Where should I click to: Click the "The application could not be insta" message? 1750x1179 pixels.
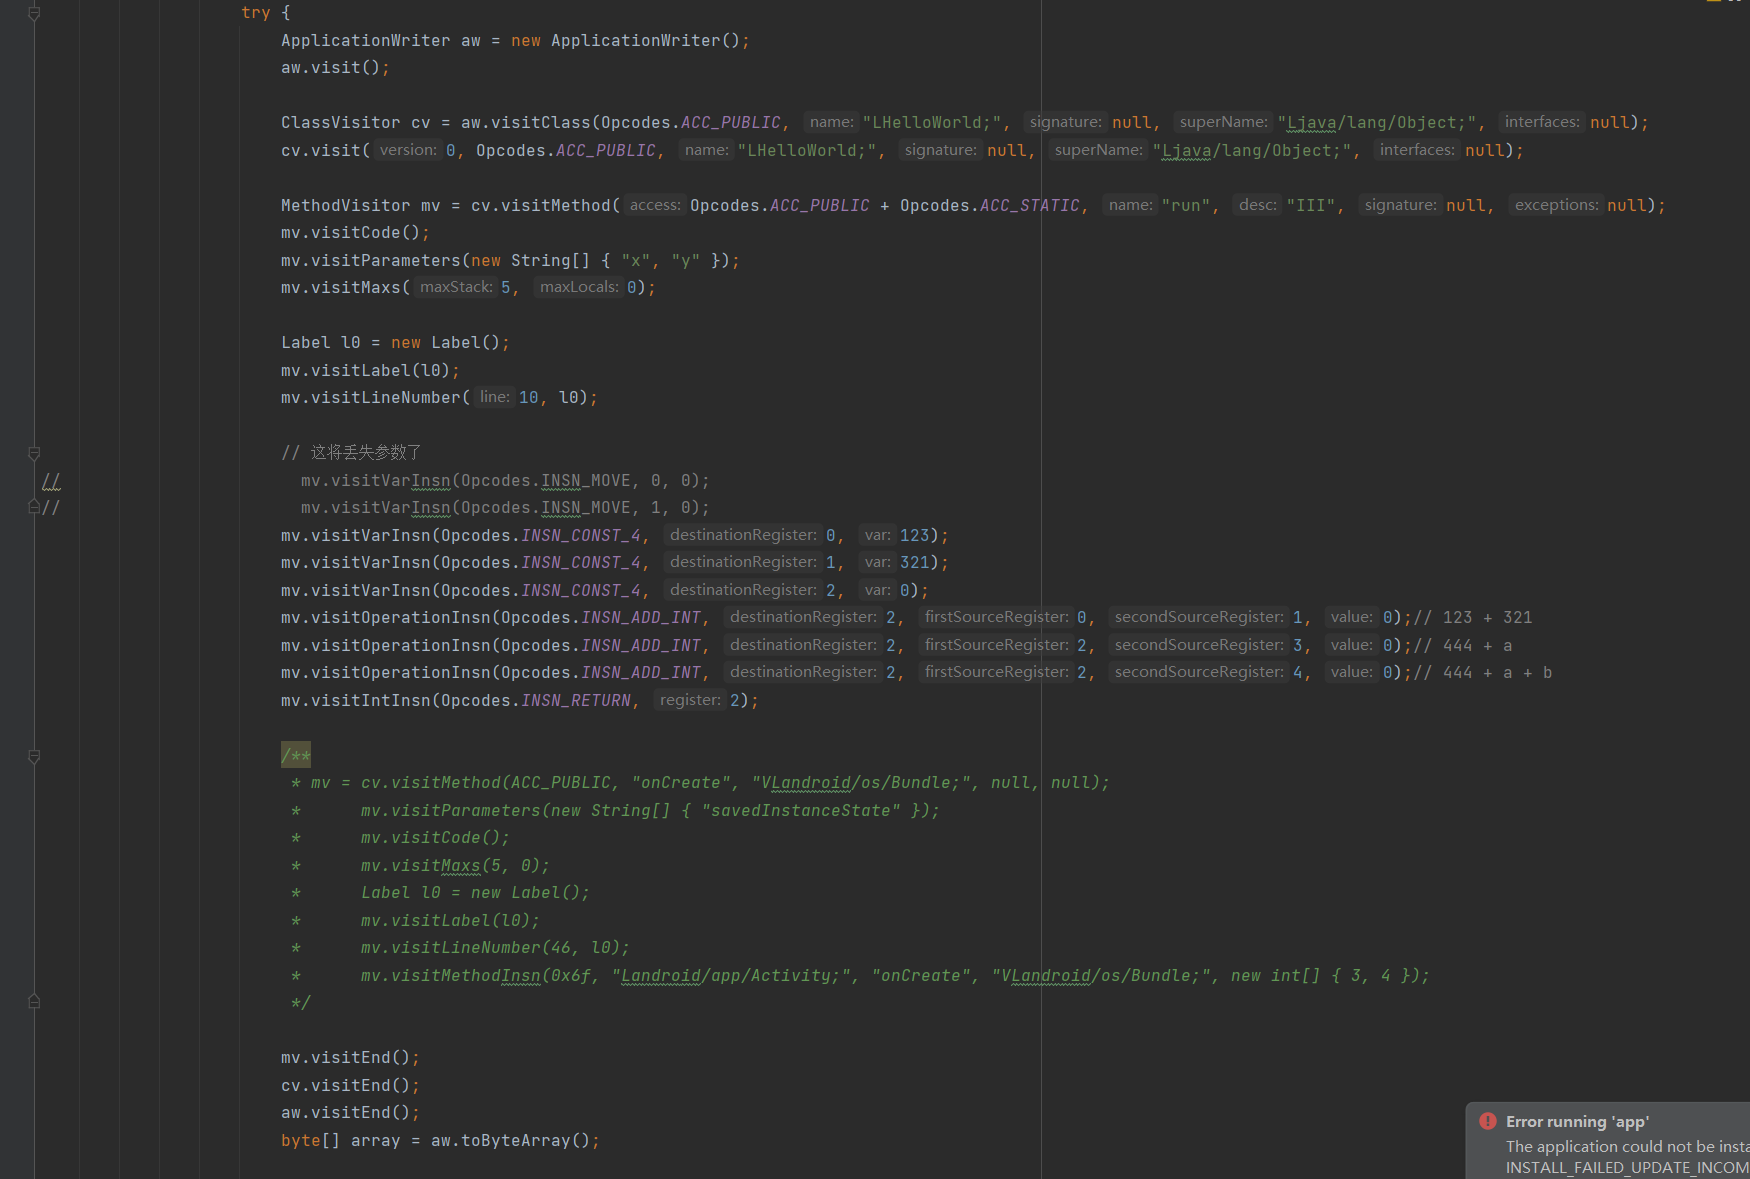[x=1628, y=1146]
